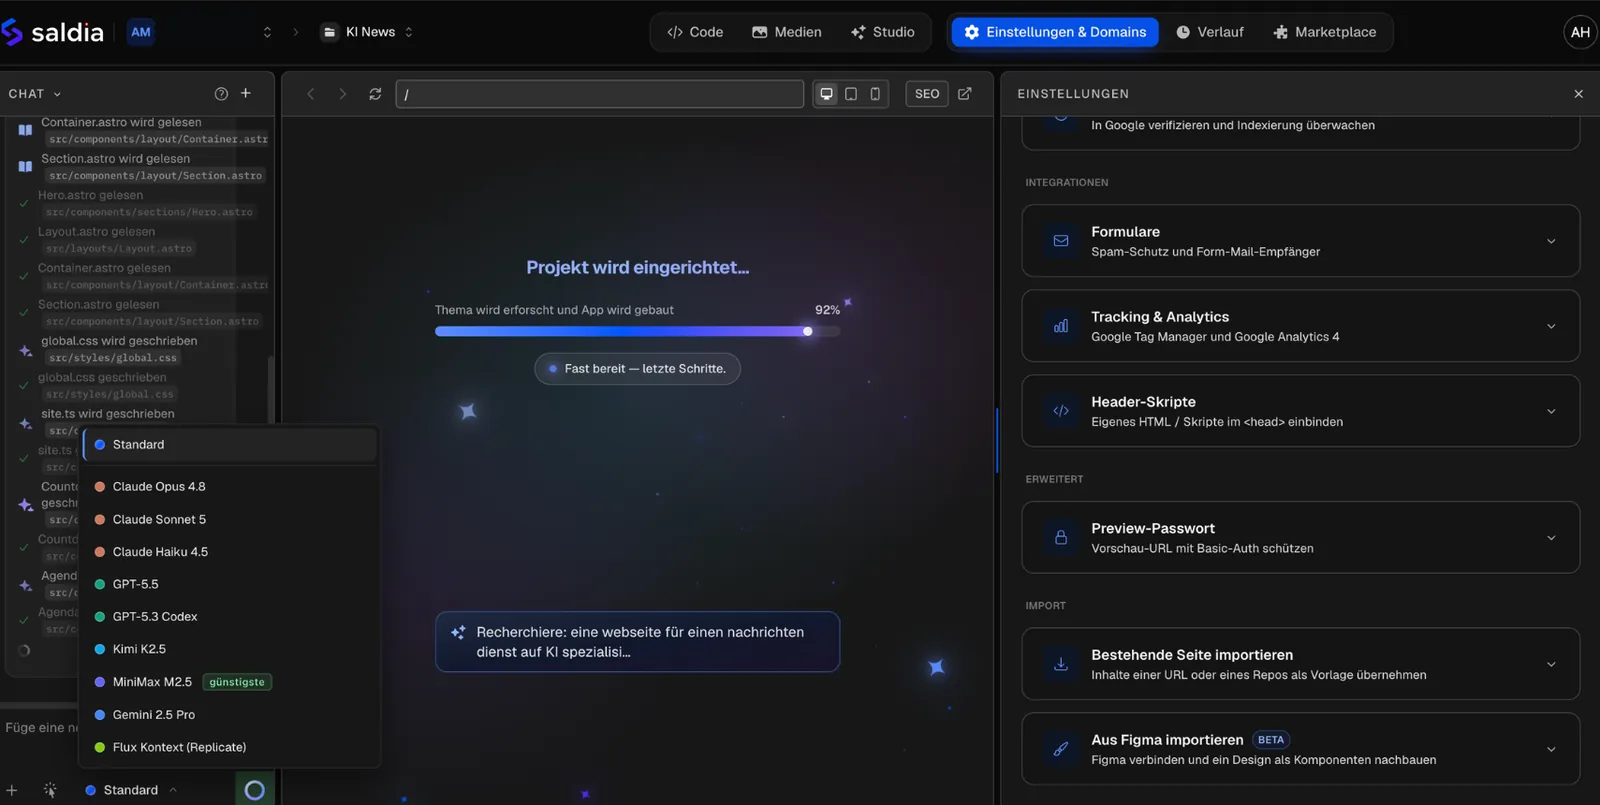Image resolution: width=1600 pixels, height=805 pixels.
Task: Click the Recherchiere prompt card
Action: (637, 642)
